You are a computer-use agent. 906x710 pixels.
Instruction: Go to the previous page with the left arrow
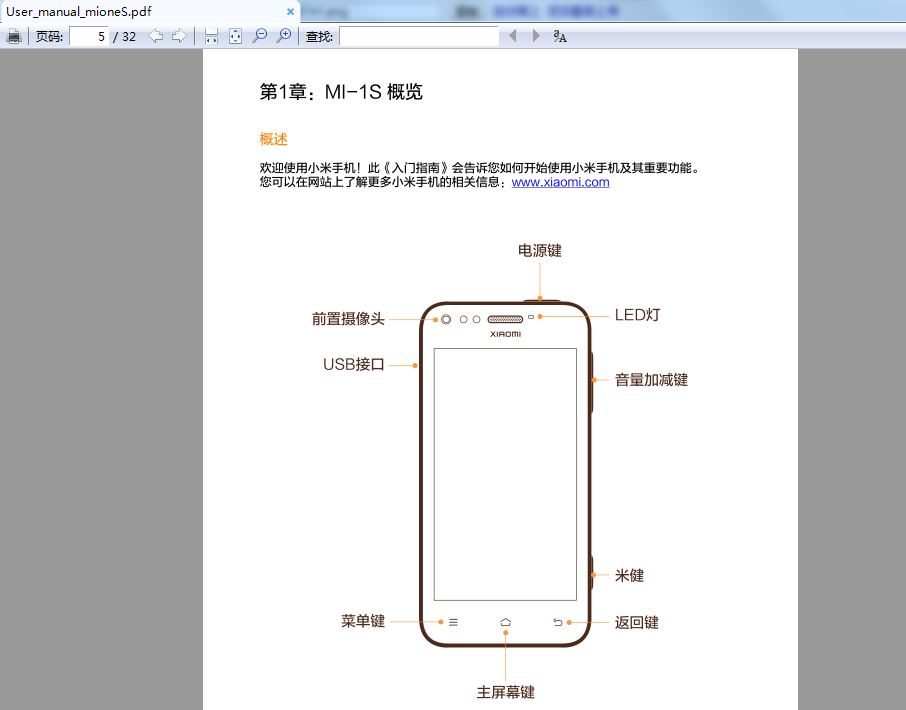tap(155, 36)
